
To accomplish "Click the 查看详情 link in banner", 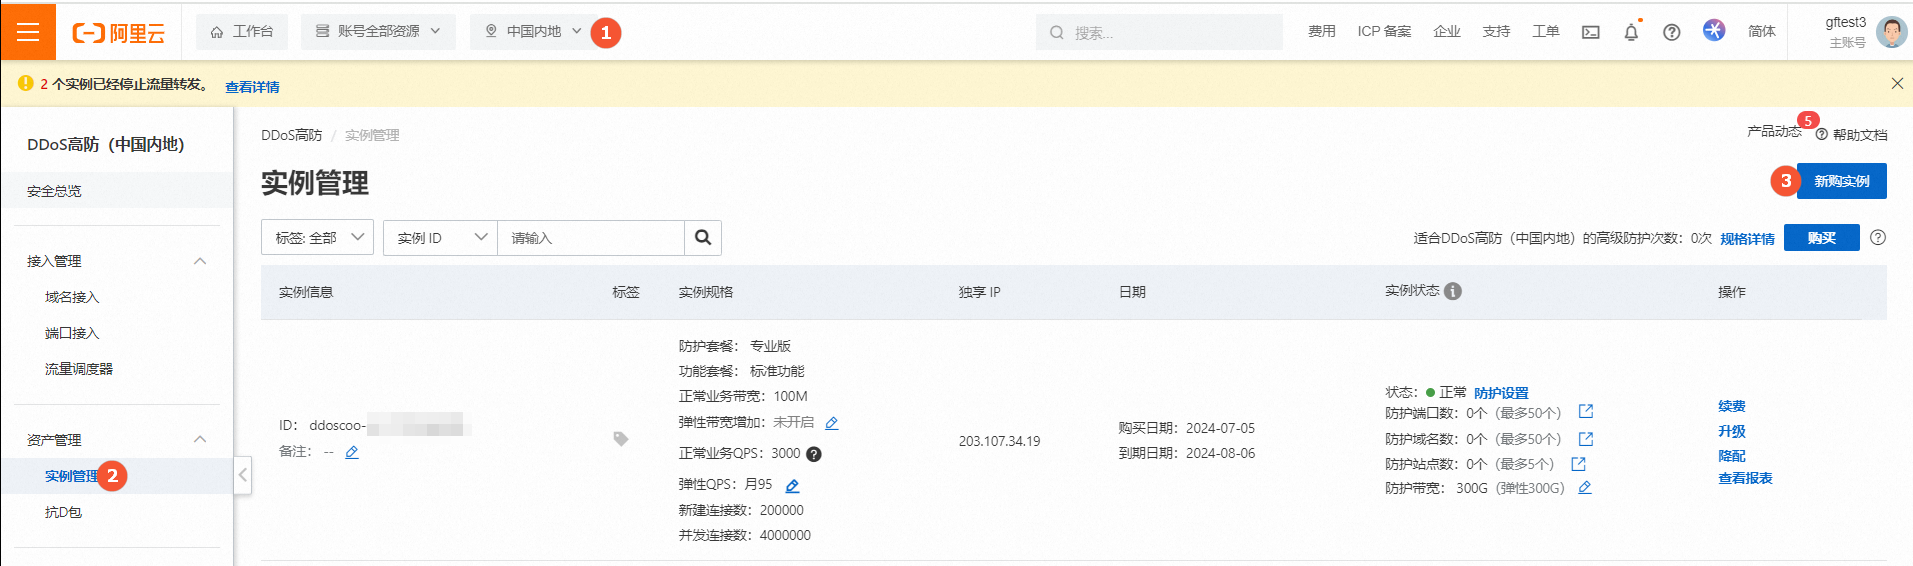I will click(252, 87).
